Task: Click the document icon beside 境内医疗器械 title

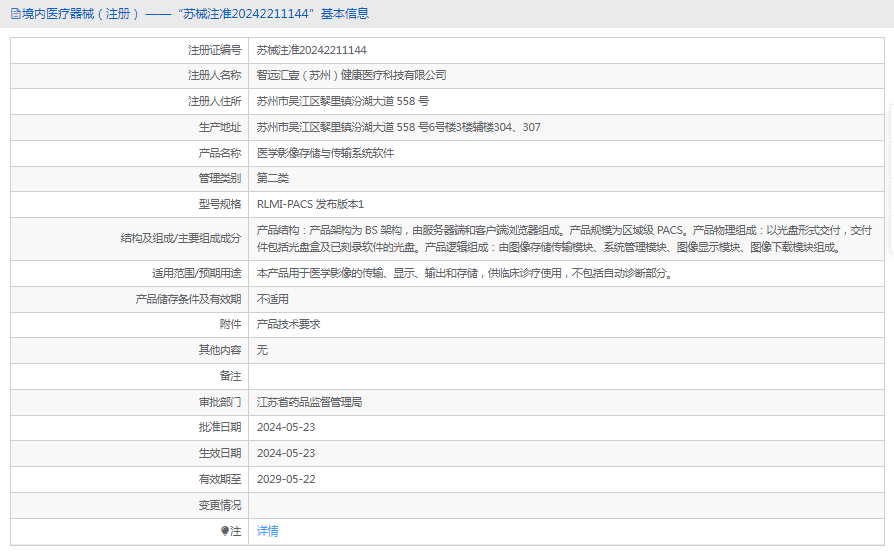Action: 15,14
